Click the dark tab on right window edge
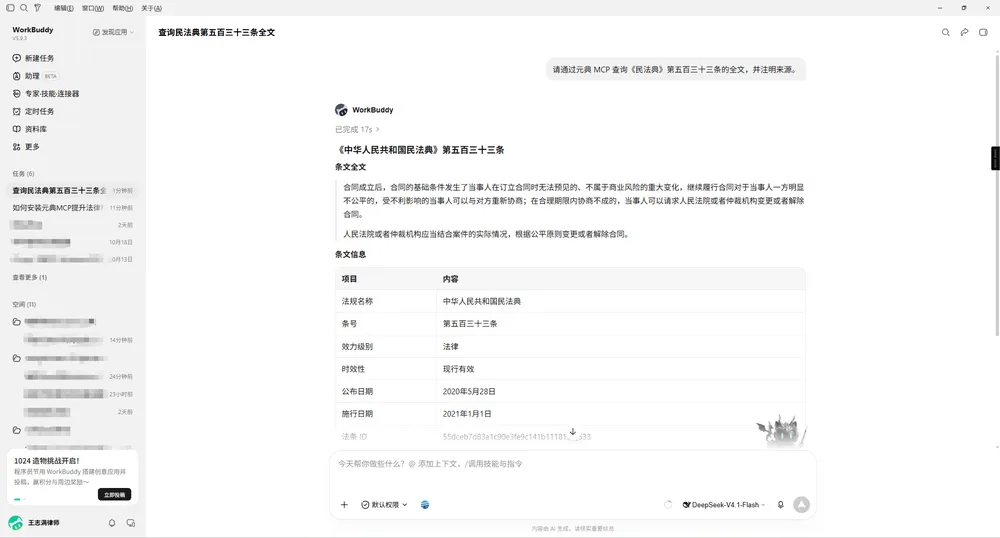1000x538 pixels. [995, 158]
